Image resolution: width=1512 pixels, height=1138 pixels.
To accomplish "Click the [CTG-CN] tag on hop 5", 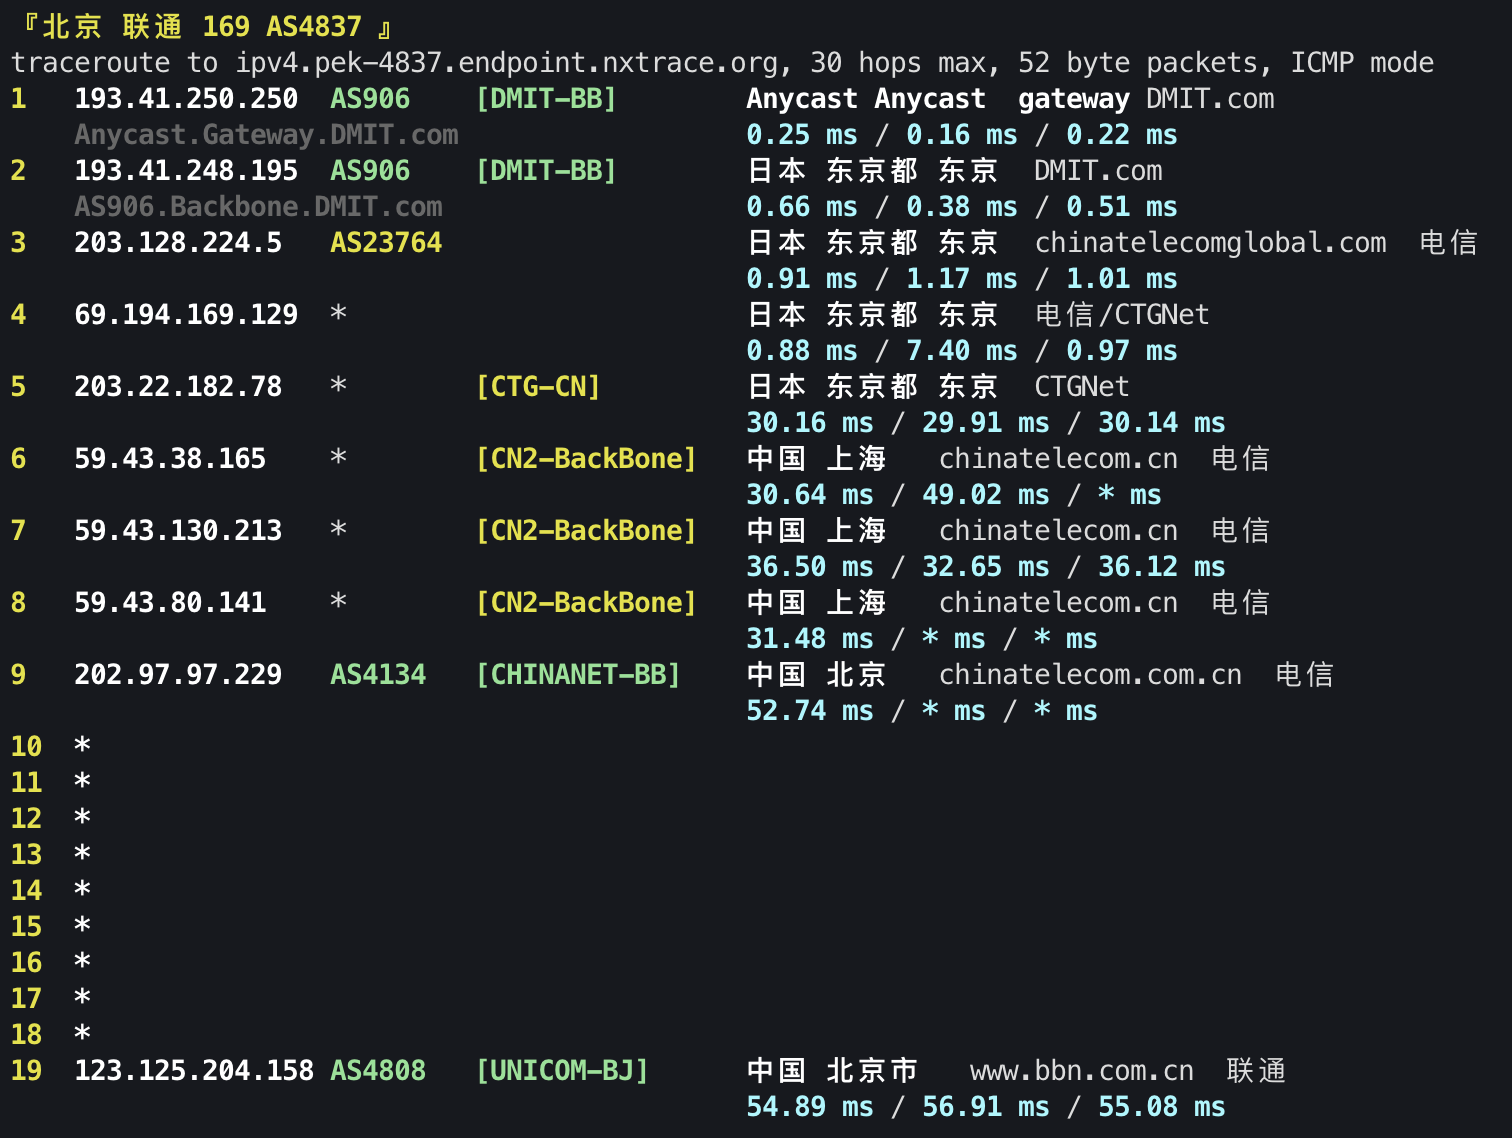I will pyautogui.click(x=538, y=386).
